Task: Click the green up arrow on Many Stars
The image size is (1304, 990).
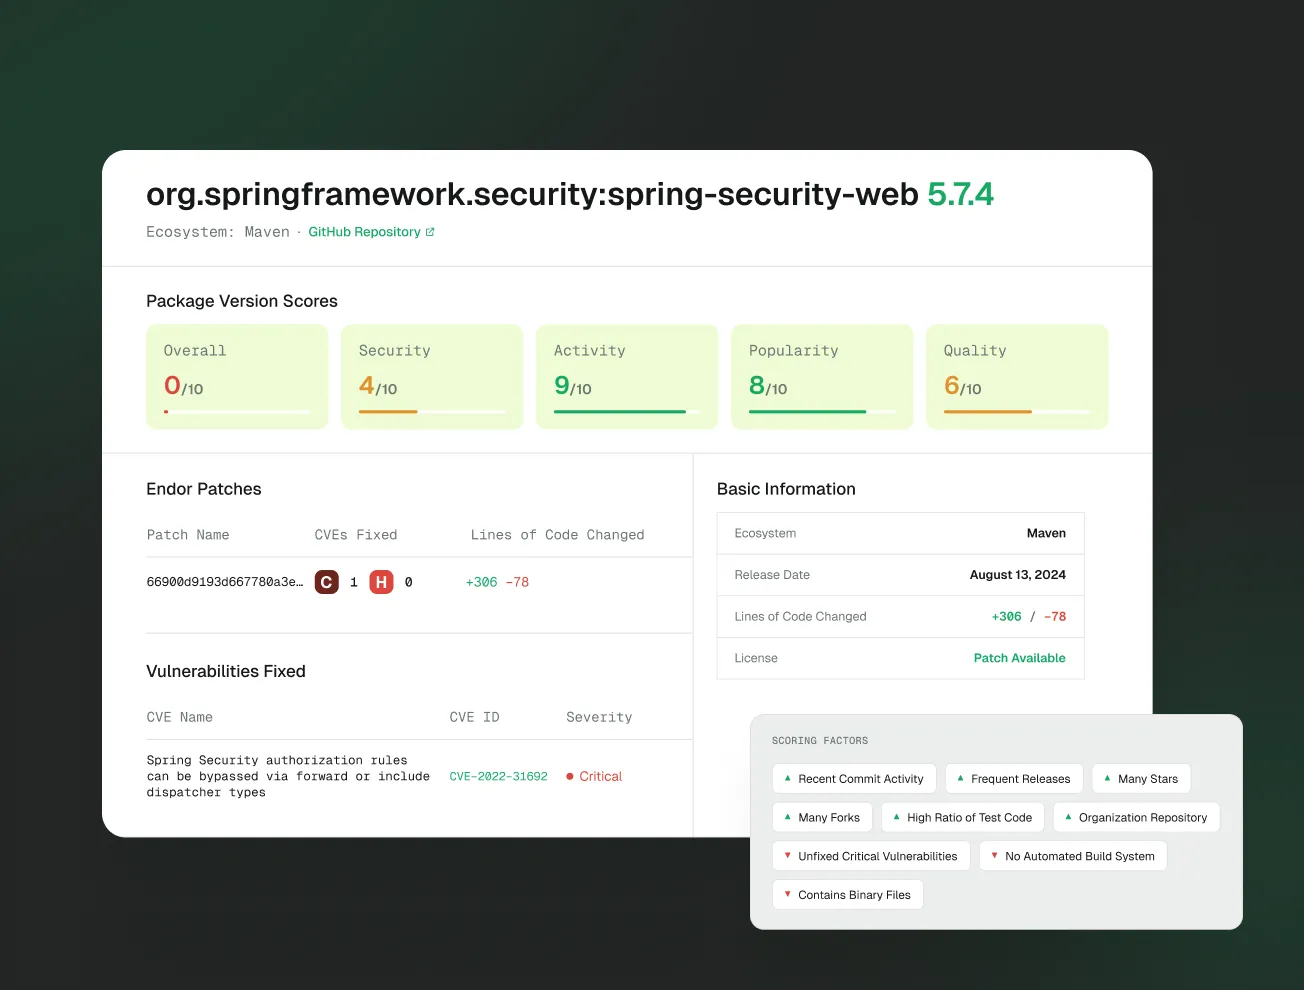Action: (1108, 778)
